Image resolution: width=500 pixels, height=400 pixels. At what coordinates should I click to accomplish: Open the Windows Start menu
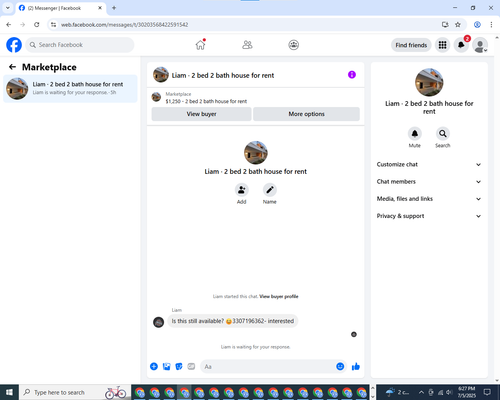pyautogui.click(x=9, y=392)
